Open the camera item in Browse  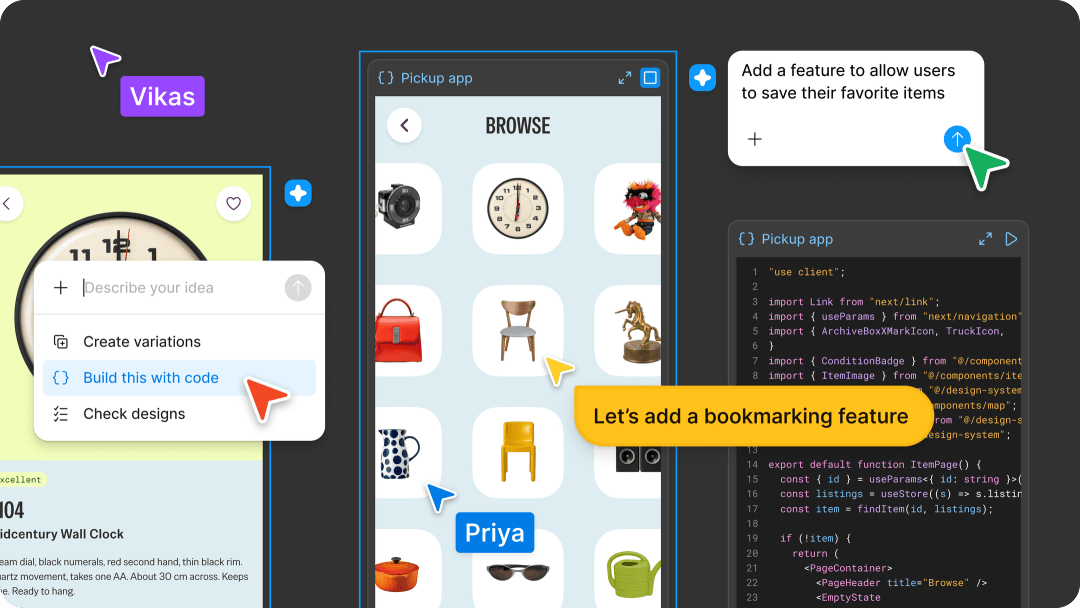pyautogui.click(x=408, y=209)
